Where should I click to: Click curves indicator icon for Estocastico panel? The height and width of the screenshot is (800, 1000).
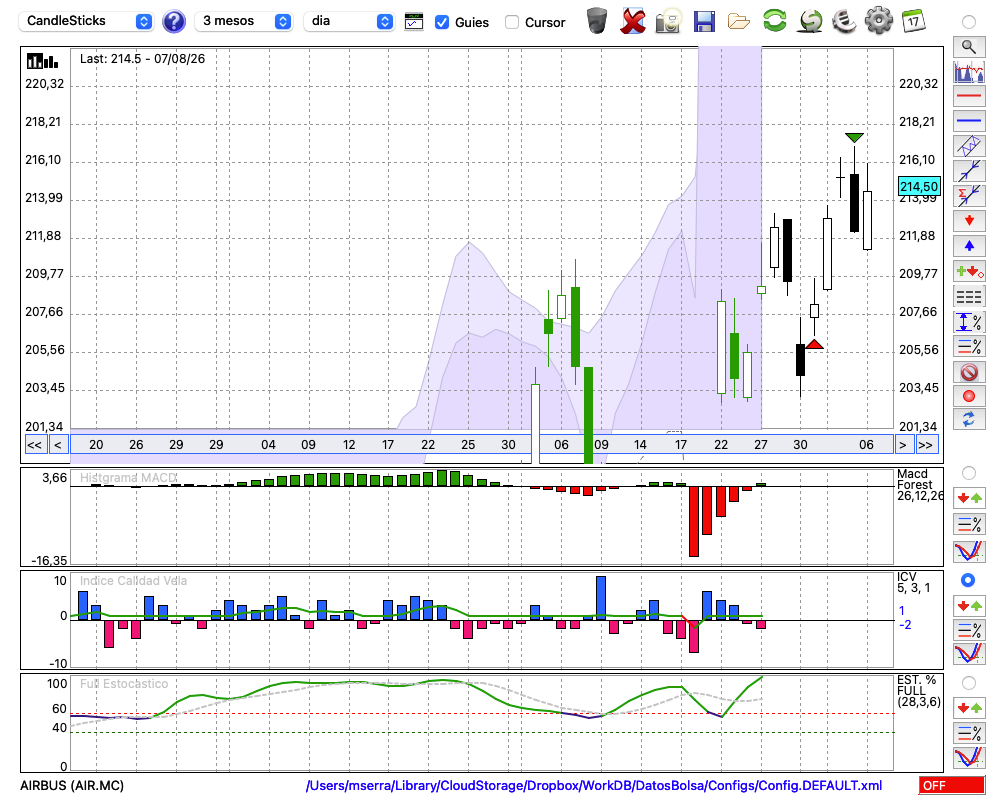point(969,757)
